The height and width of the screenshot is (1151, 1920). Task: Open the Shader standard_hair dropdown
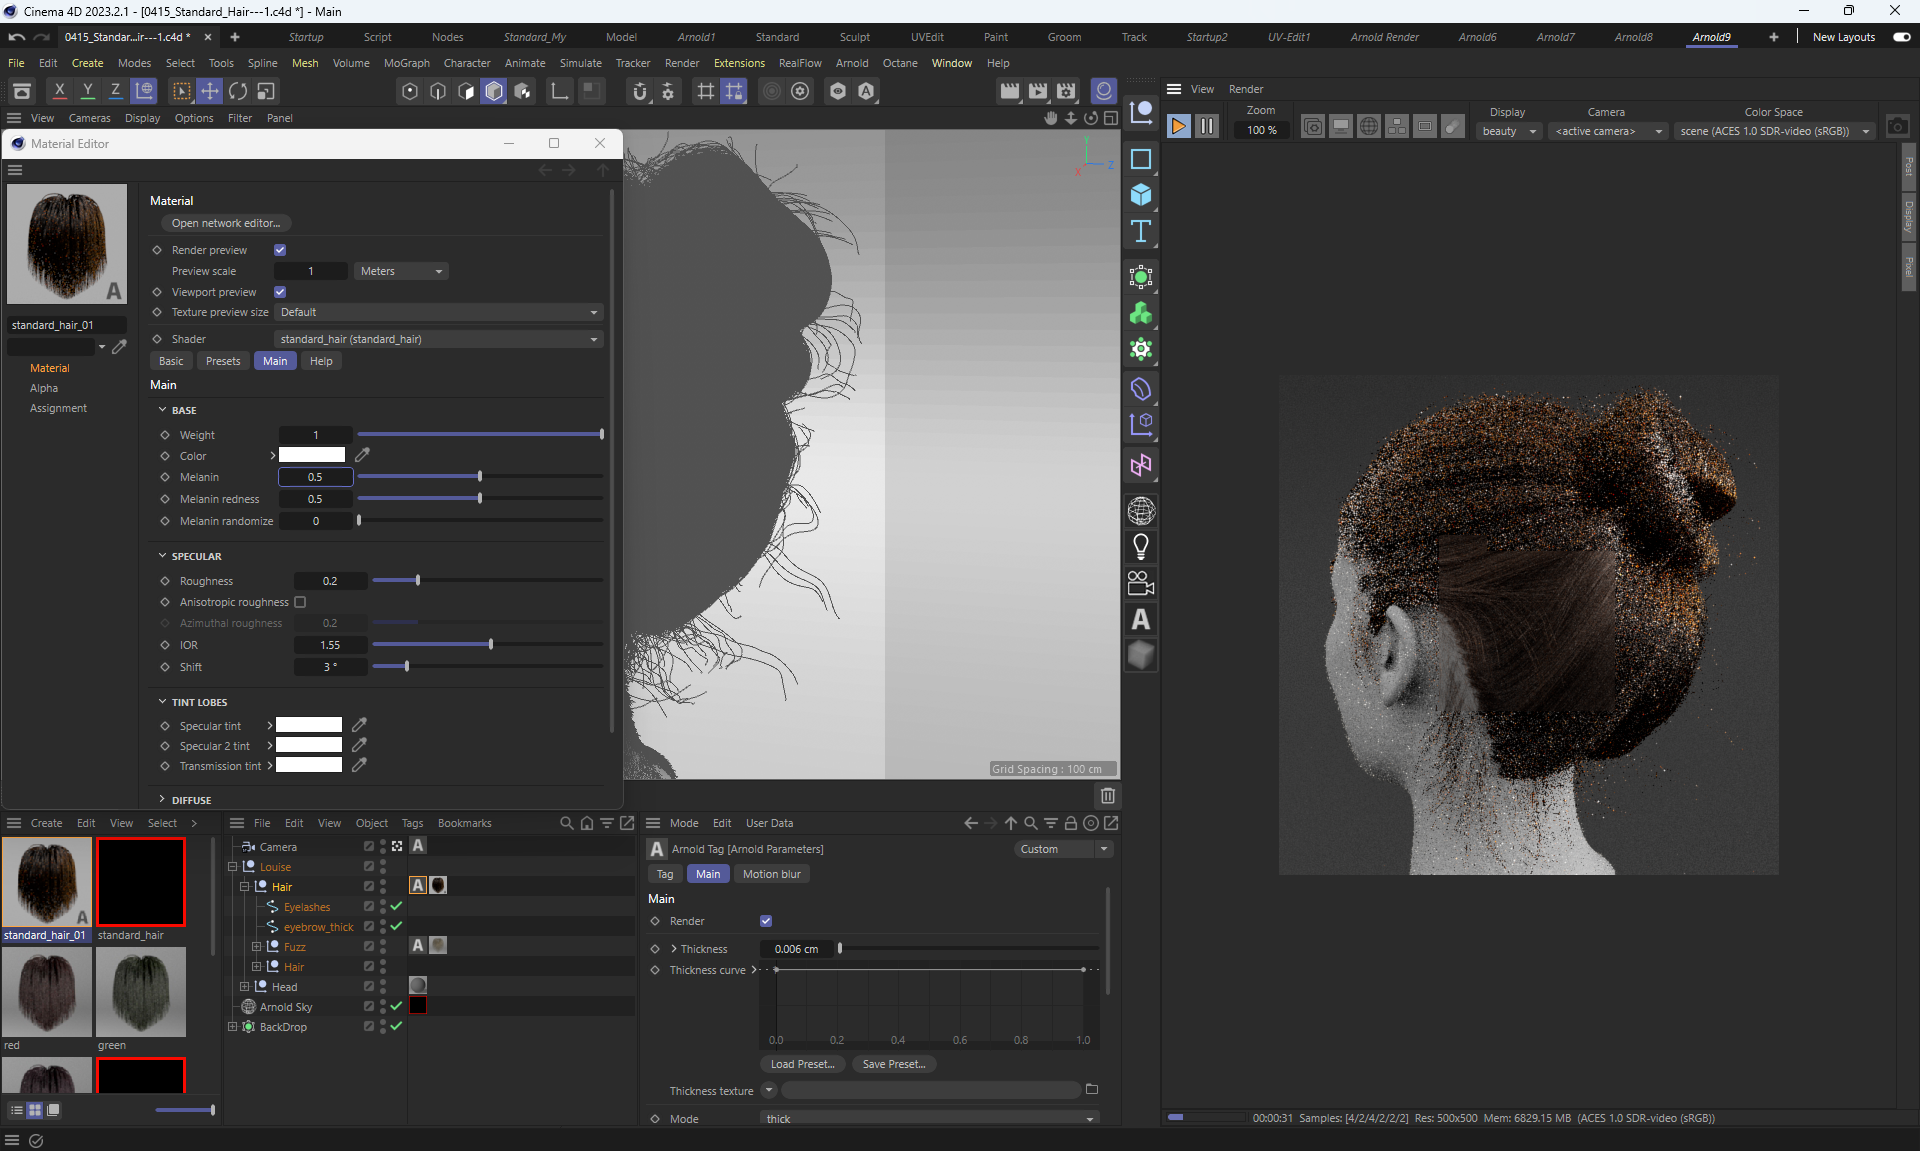point(438,339)
